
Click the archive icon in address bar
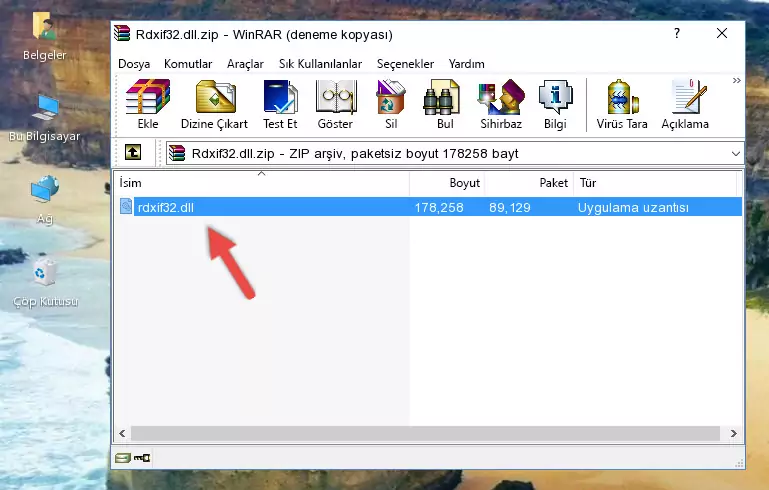pyautogui.click(x=177, y=154)
